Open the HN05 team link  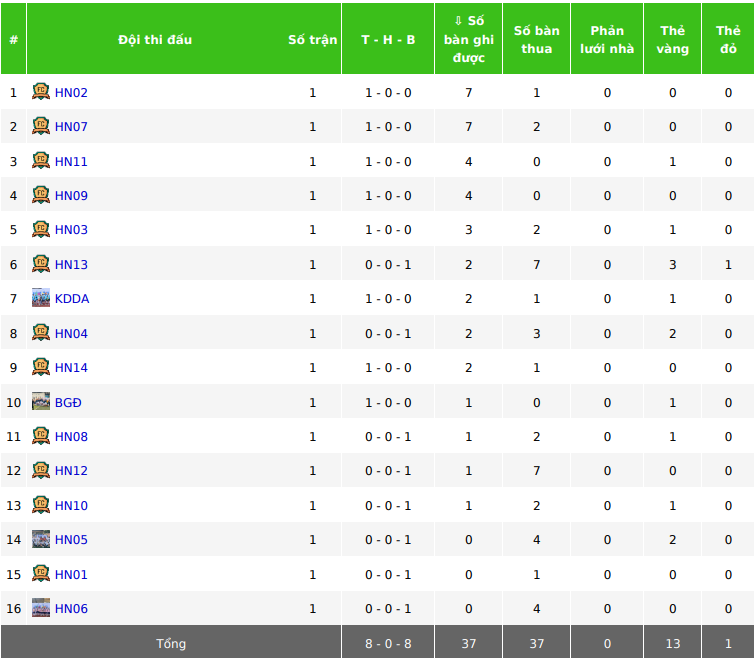[x=71, y=540]
